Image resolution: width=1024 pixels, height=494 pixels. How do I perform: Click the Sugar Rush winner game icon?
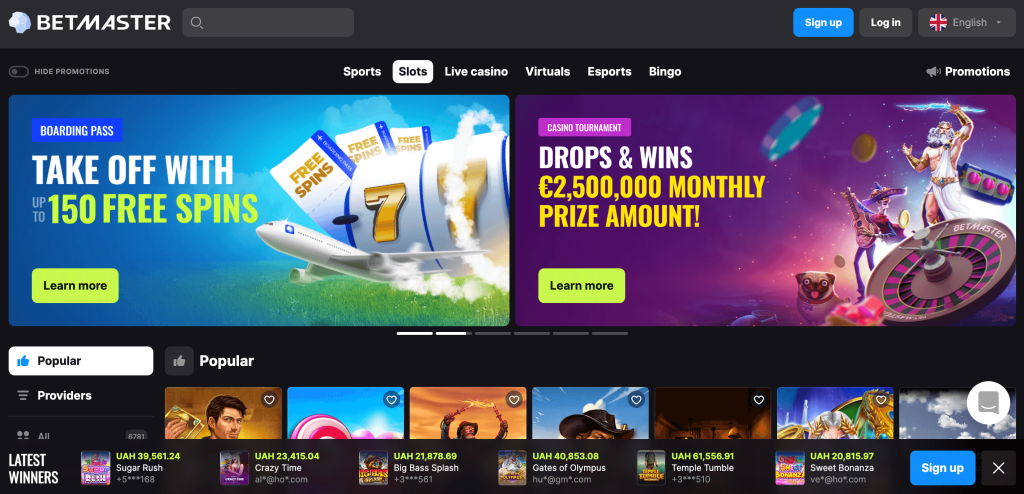[95, 468]
